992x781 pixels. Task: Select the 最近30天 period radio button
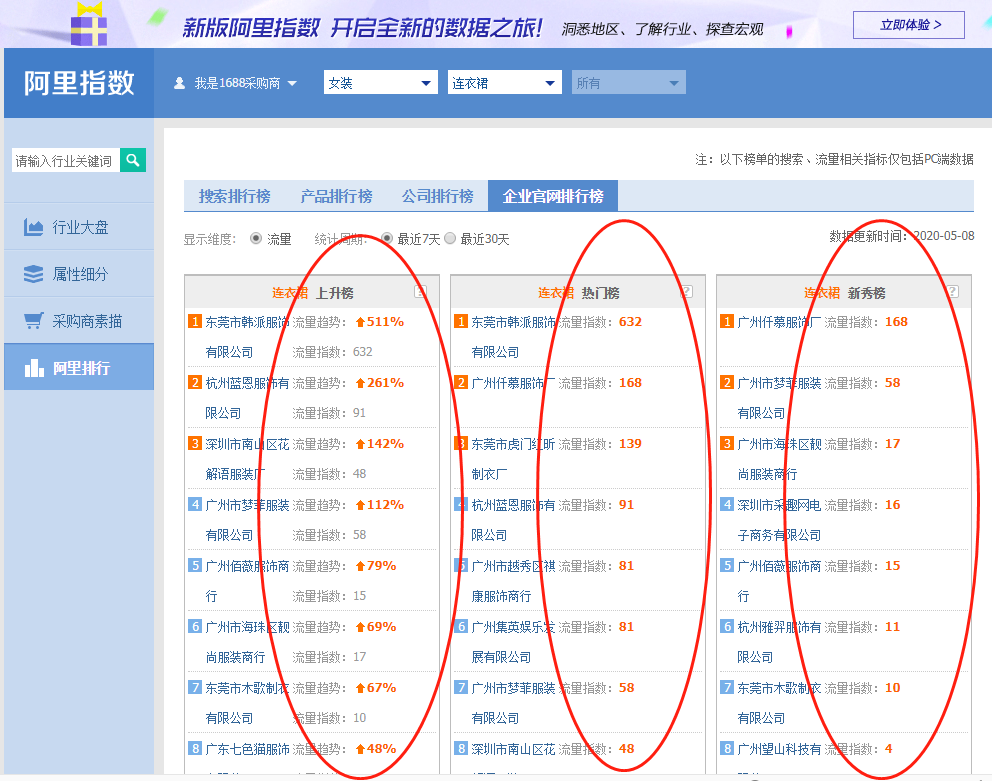pos(450,239)
